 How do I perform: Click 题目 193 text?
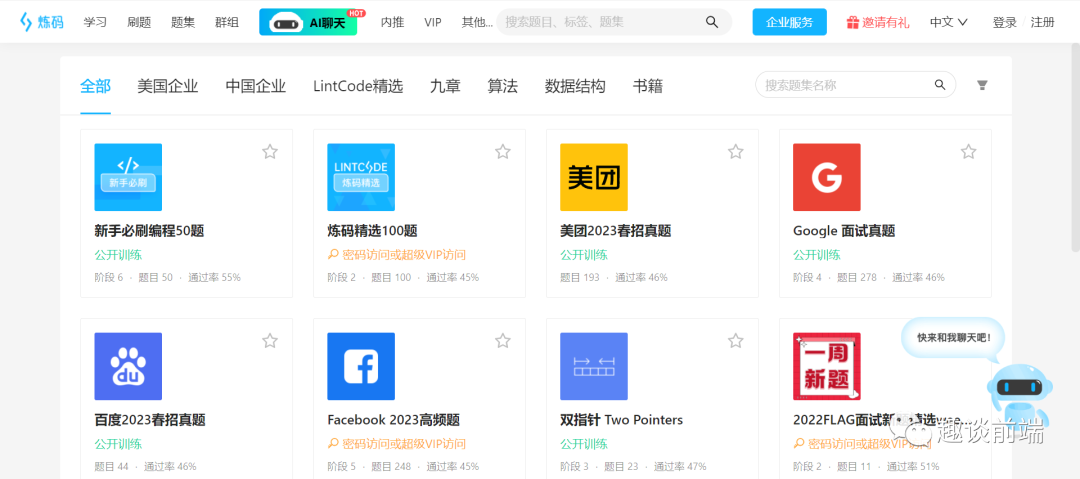tap(580, 278)
